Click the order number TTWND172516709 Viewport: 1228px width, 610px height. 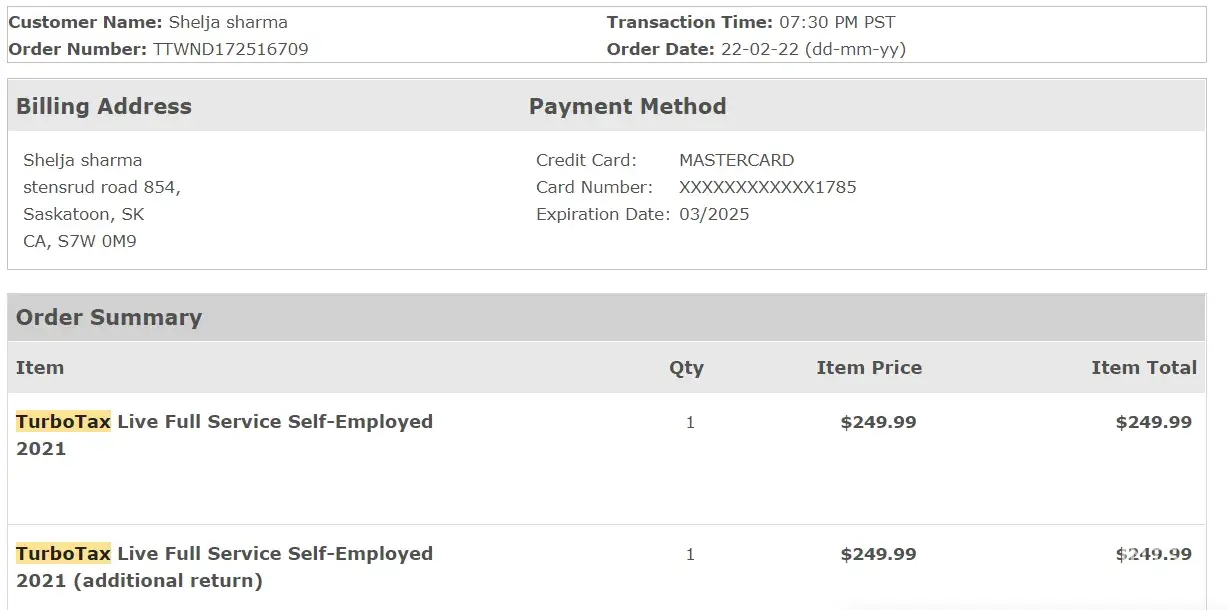(x=230, y=49)
